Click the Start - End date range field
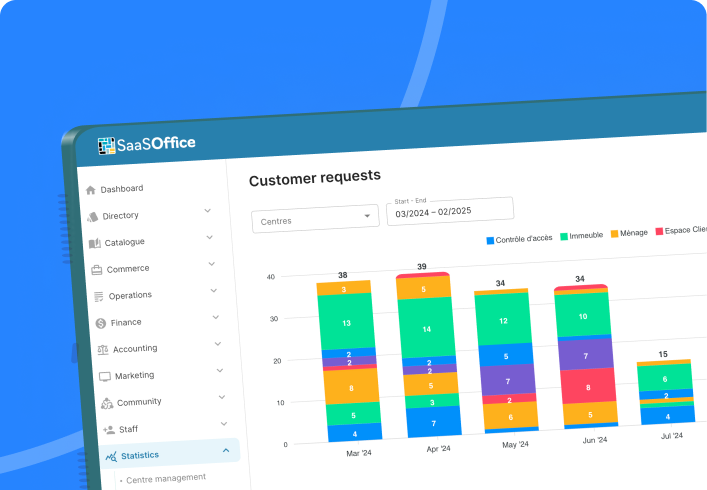The width and height of the screenshot is (707, 490). point(450,211)
